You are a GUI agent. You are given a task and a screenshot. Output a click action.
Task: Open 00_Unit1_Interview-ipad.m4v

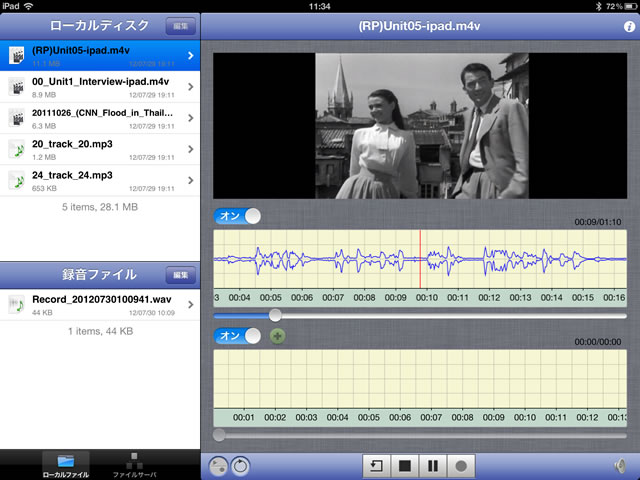point(100,87)
